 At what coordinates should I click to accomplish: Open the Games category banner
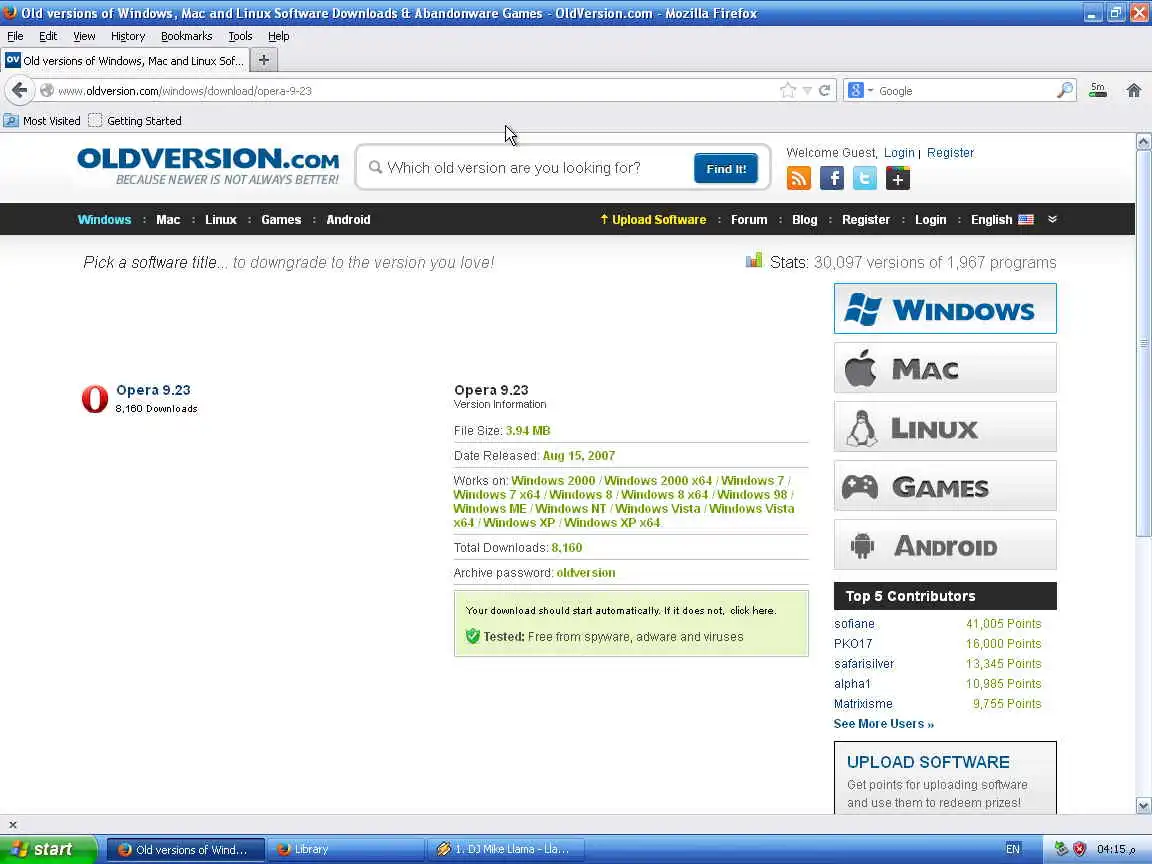[945, 486]
